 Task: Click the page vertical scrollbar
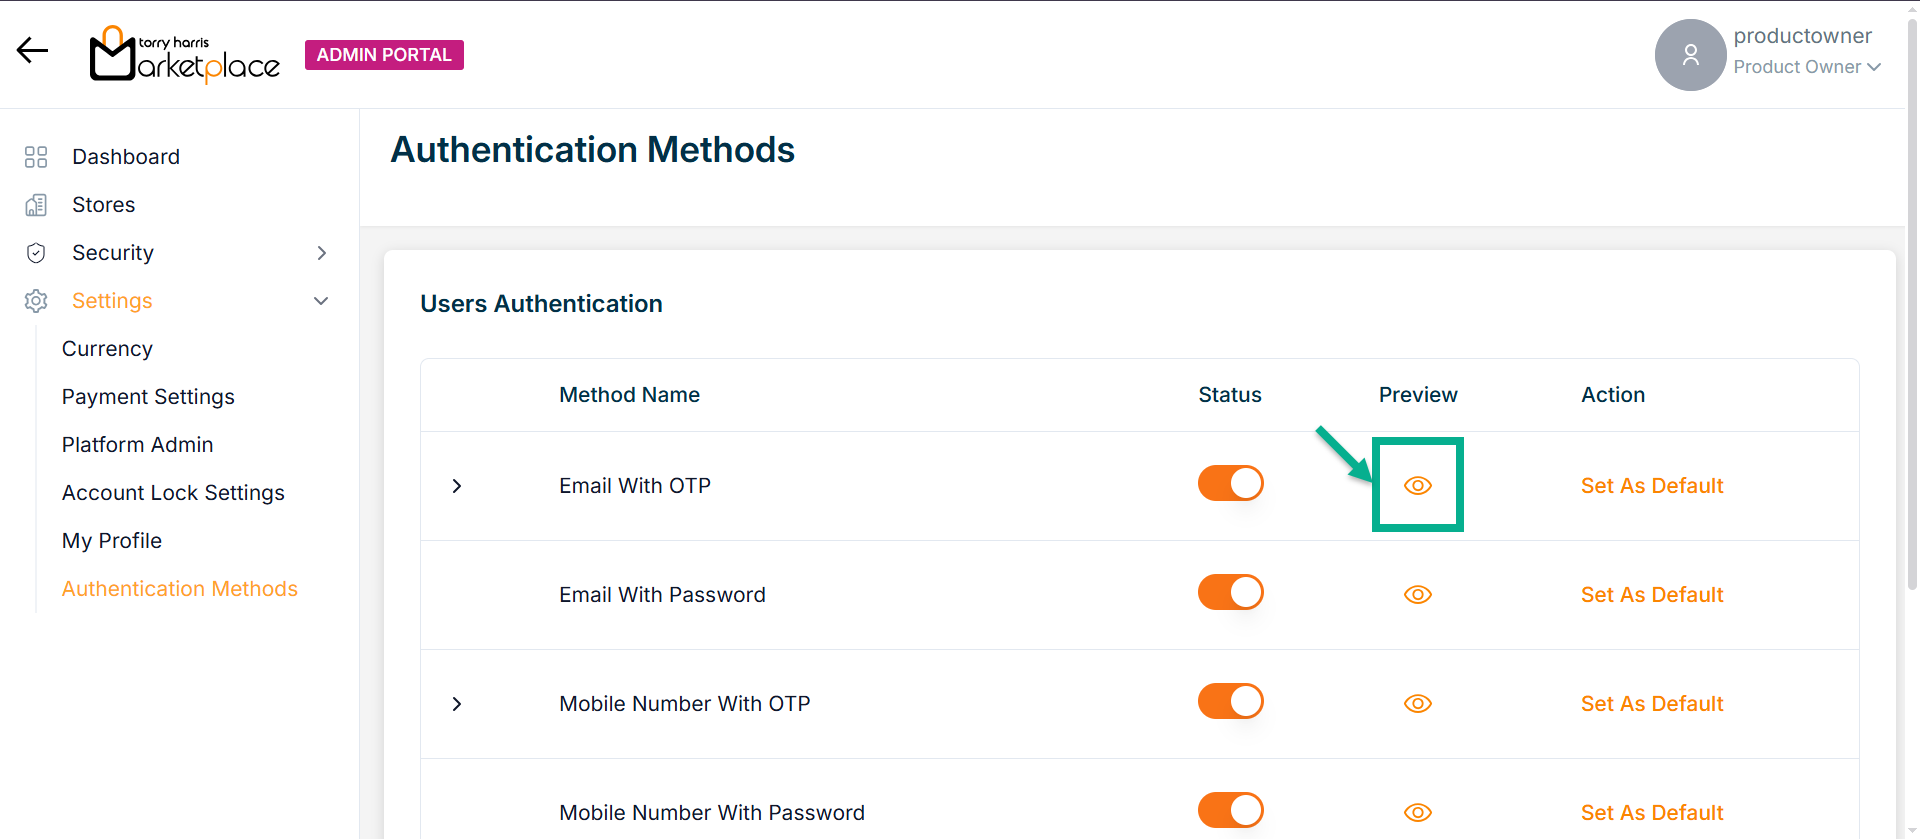pyautogui.click(x=1912, y=400)
